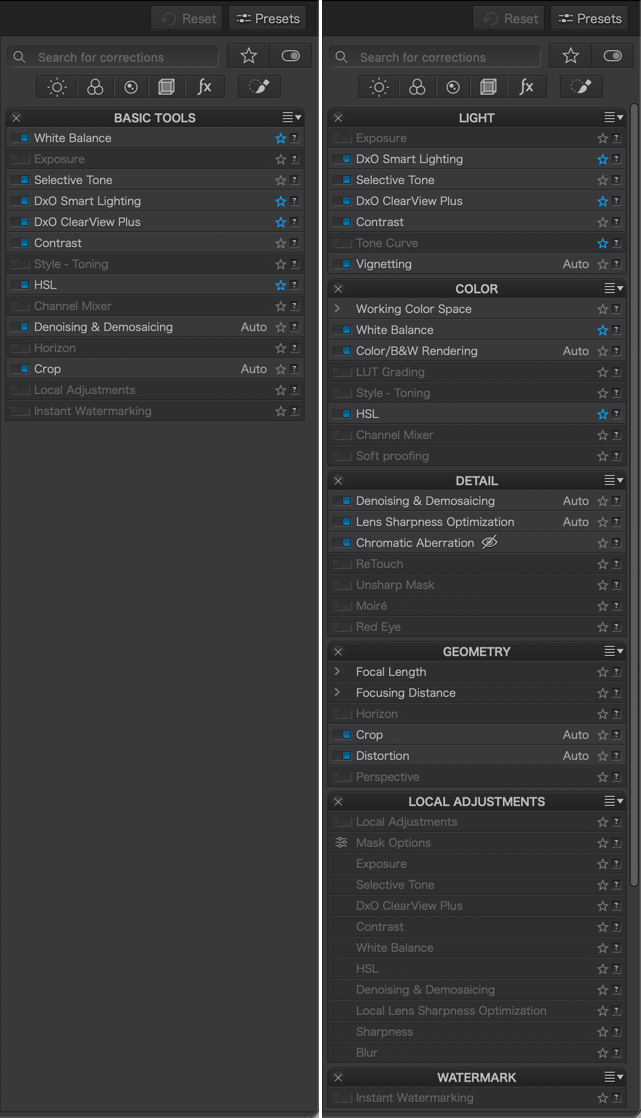Image resolution: width=641 pixels, height=1118 pixels.
Task: Open Light palette menu
Action: coord(614,118)
